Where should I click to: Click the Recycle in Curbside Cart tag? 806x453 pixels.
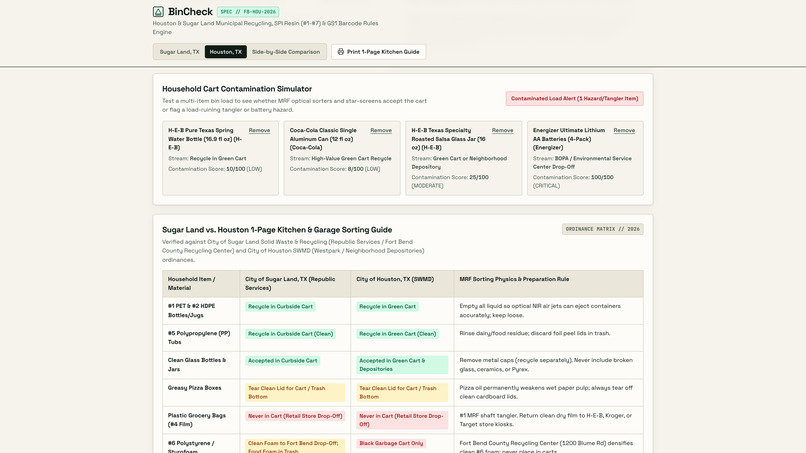(x=280, y=306)
